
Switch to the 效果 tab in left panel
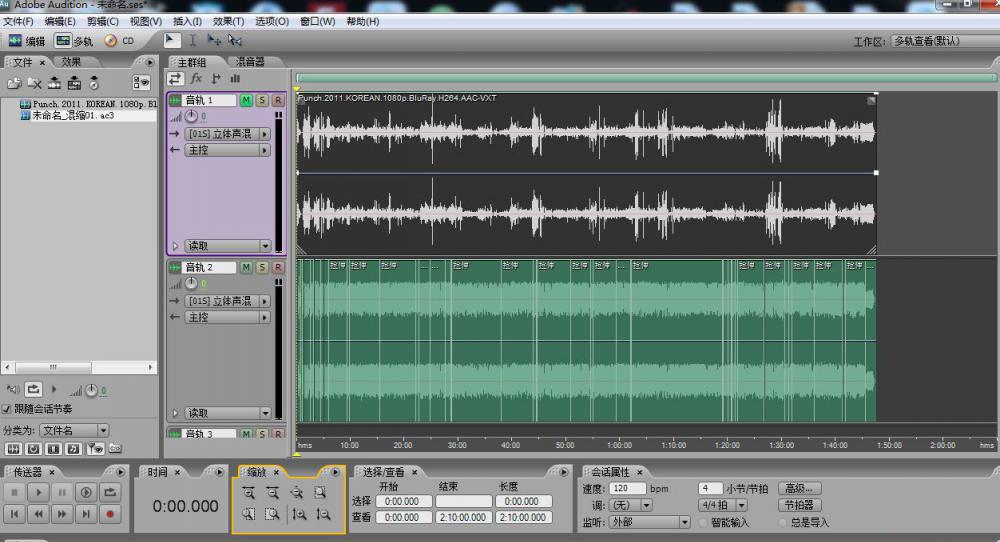click(71, 62)
